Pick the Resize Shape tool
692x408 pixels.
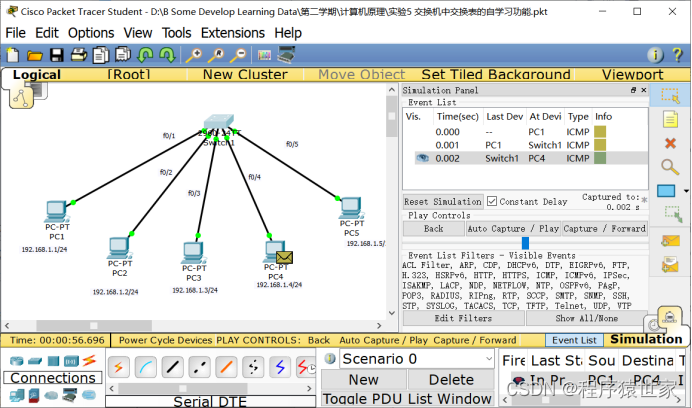coord(673,213)
